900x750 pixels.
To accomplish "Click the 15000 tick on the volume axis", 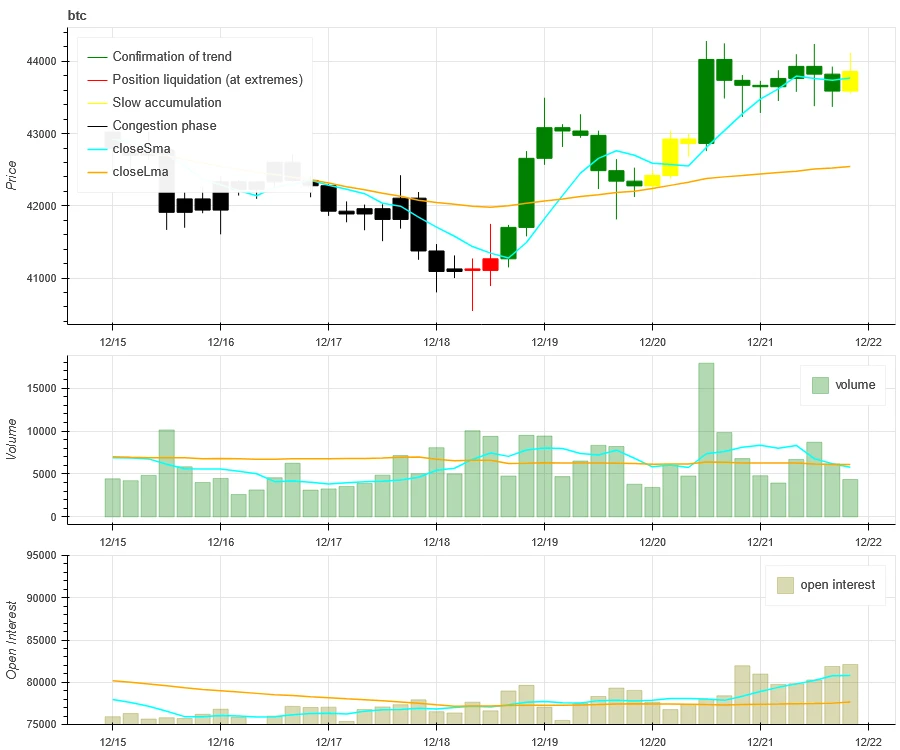I will tap(40, 389).
